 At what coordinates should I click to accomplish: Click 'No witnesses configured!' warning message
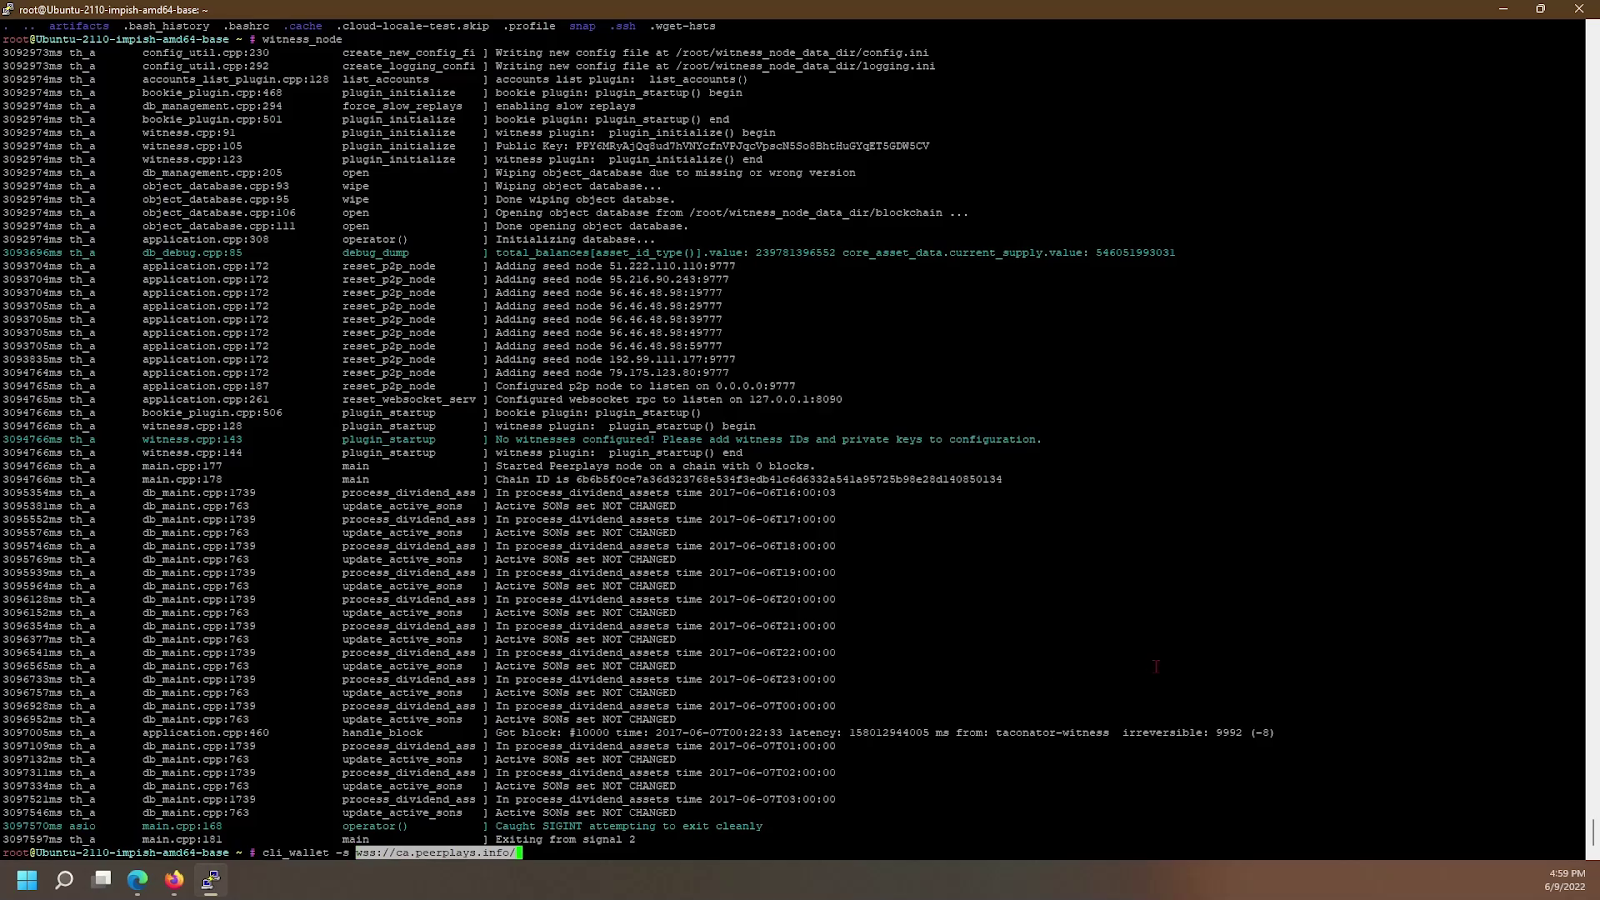[x=768, y=440]
